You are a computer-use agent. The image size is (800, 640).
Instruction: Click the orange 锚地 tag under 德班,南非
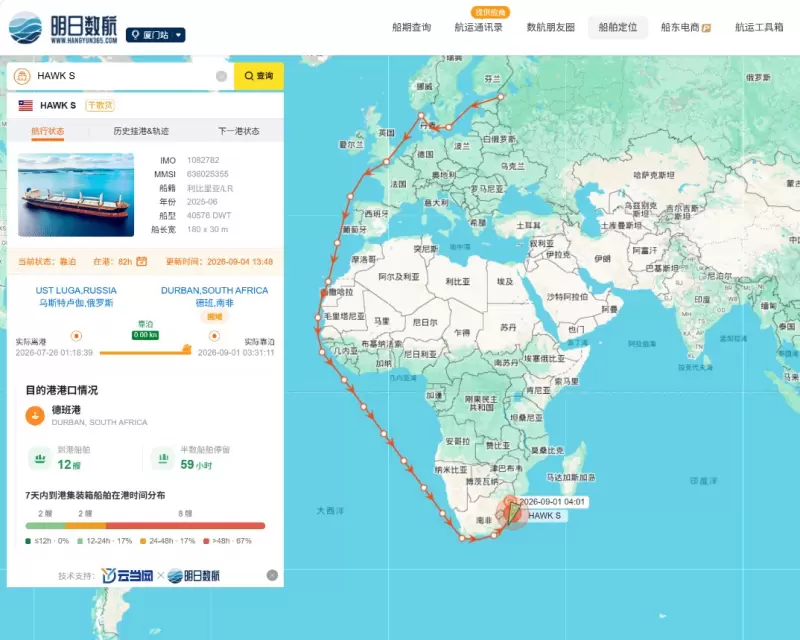[x=214, y=316]
